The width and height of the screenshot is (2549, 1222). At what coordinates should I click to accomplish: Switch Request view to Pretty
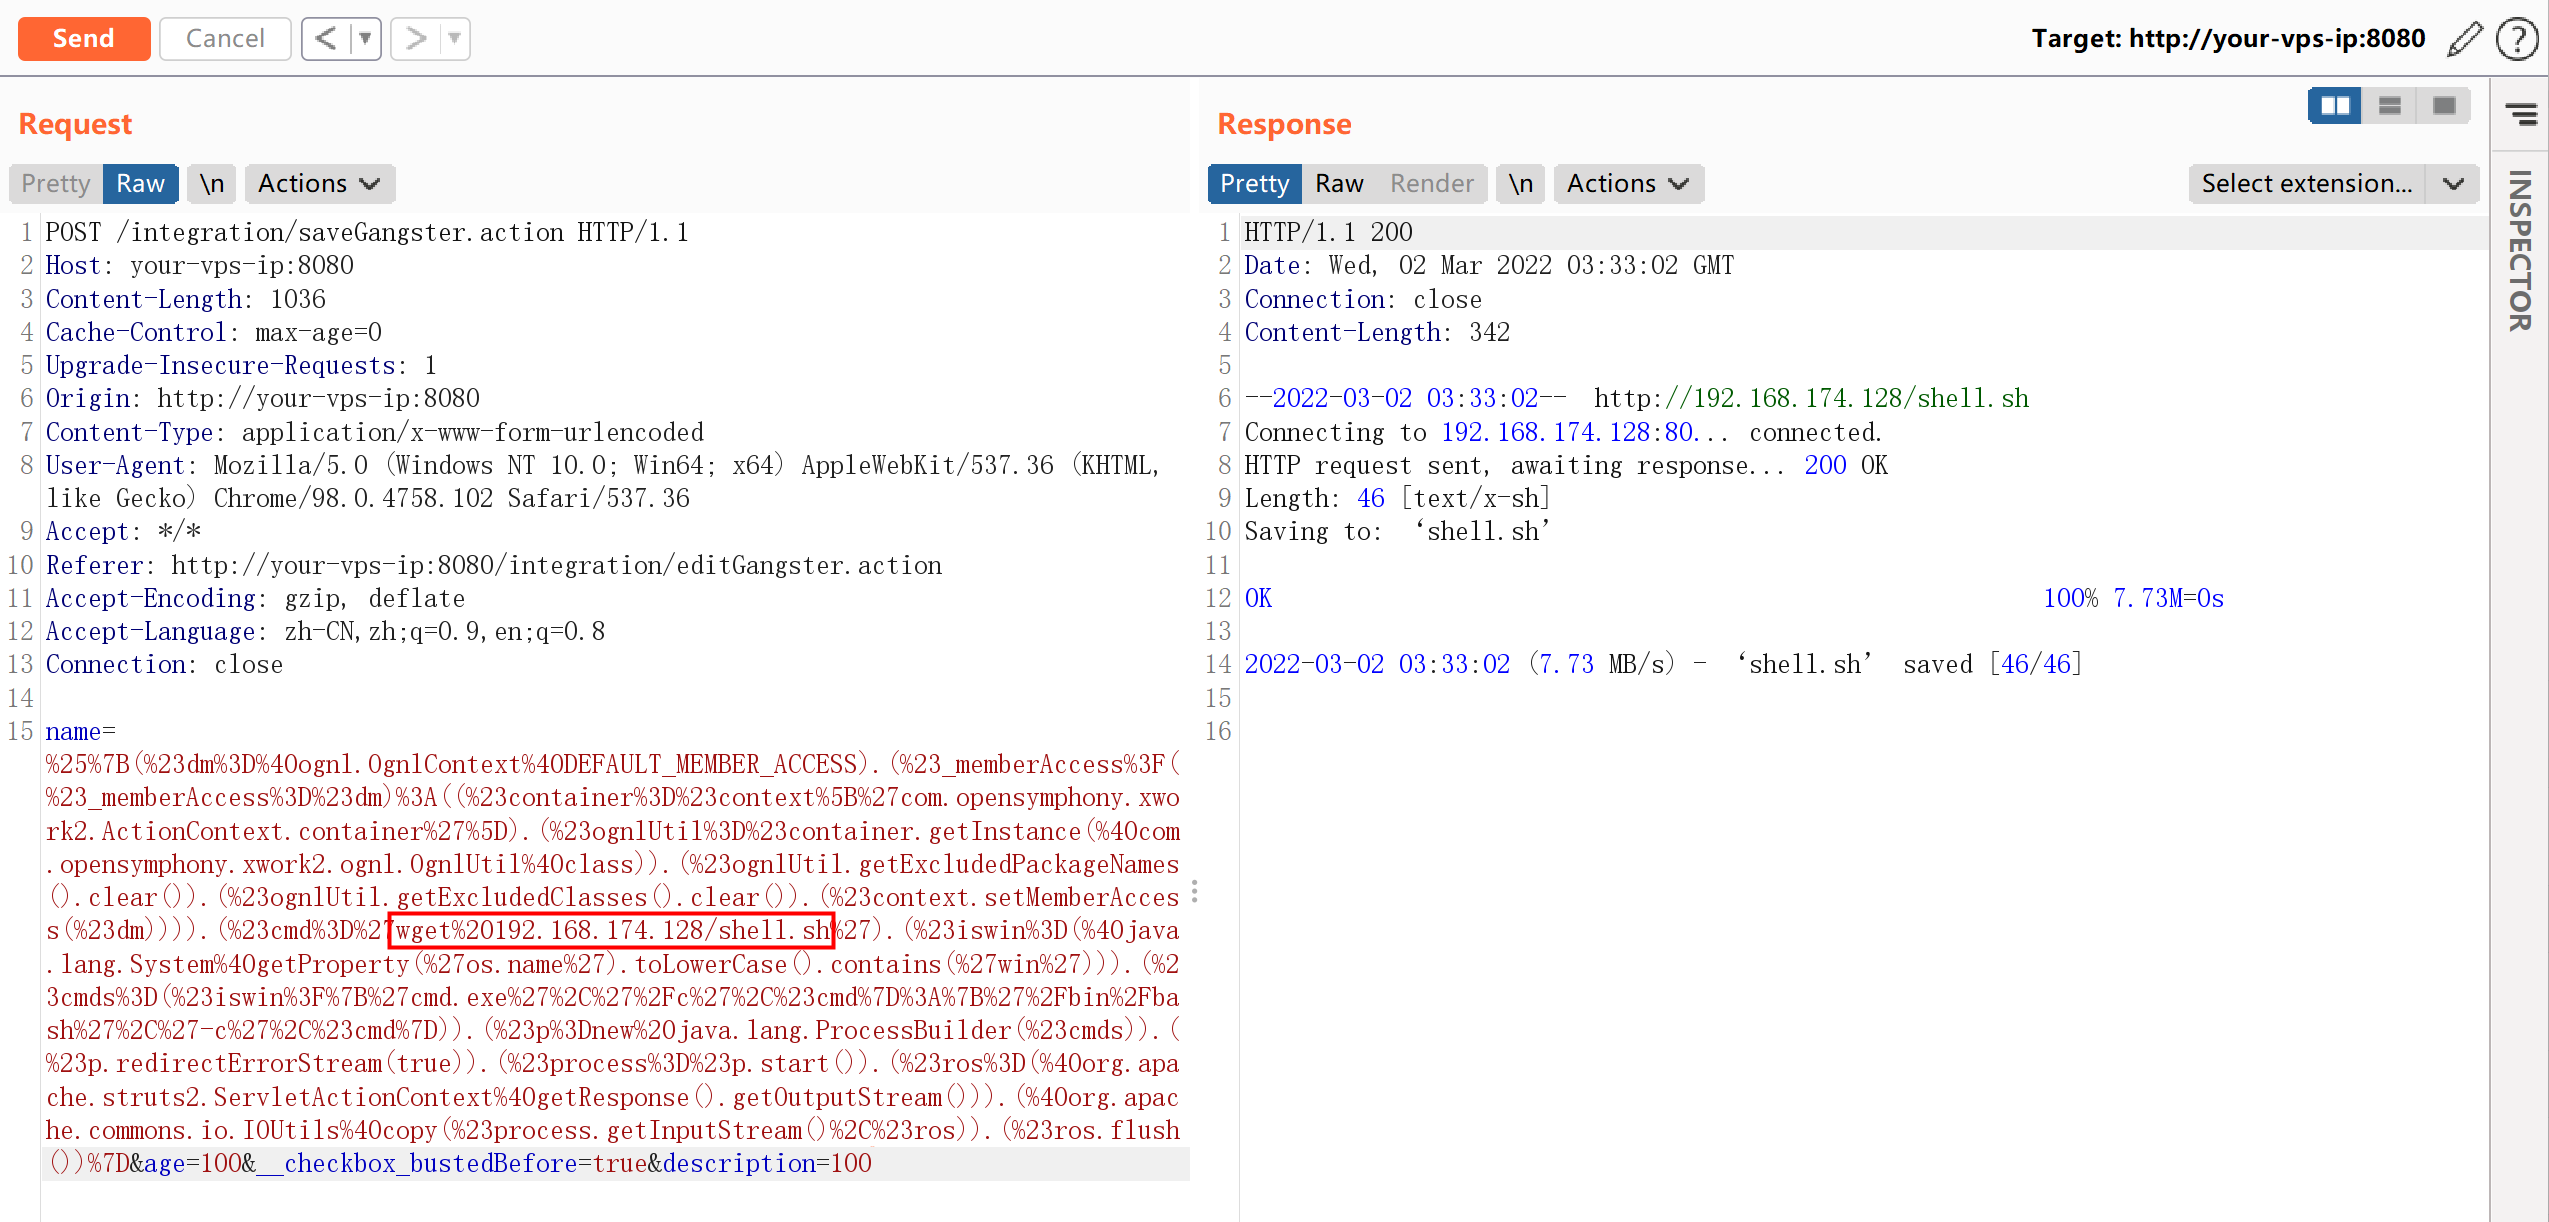56,184
